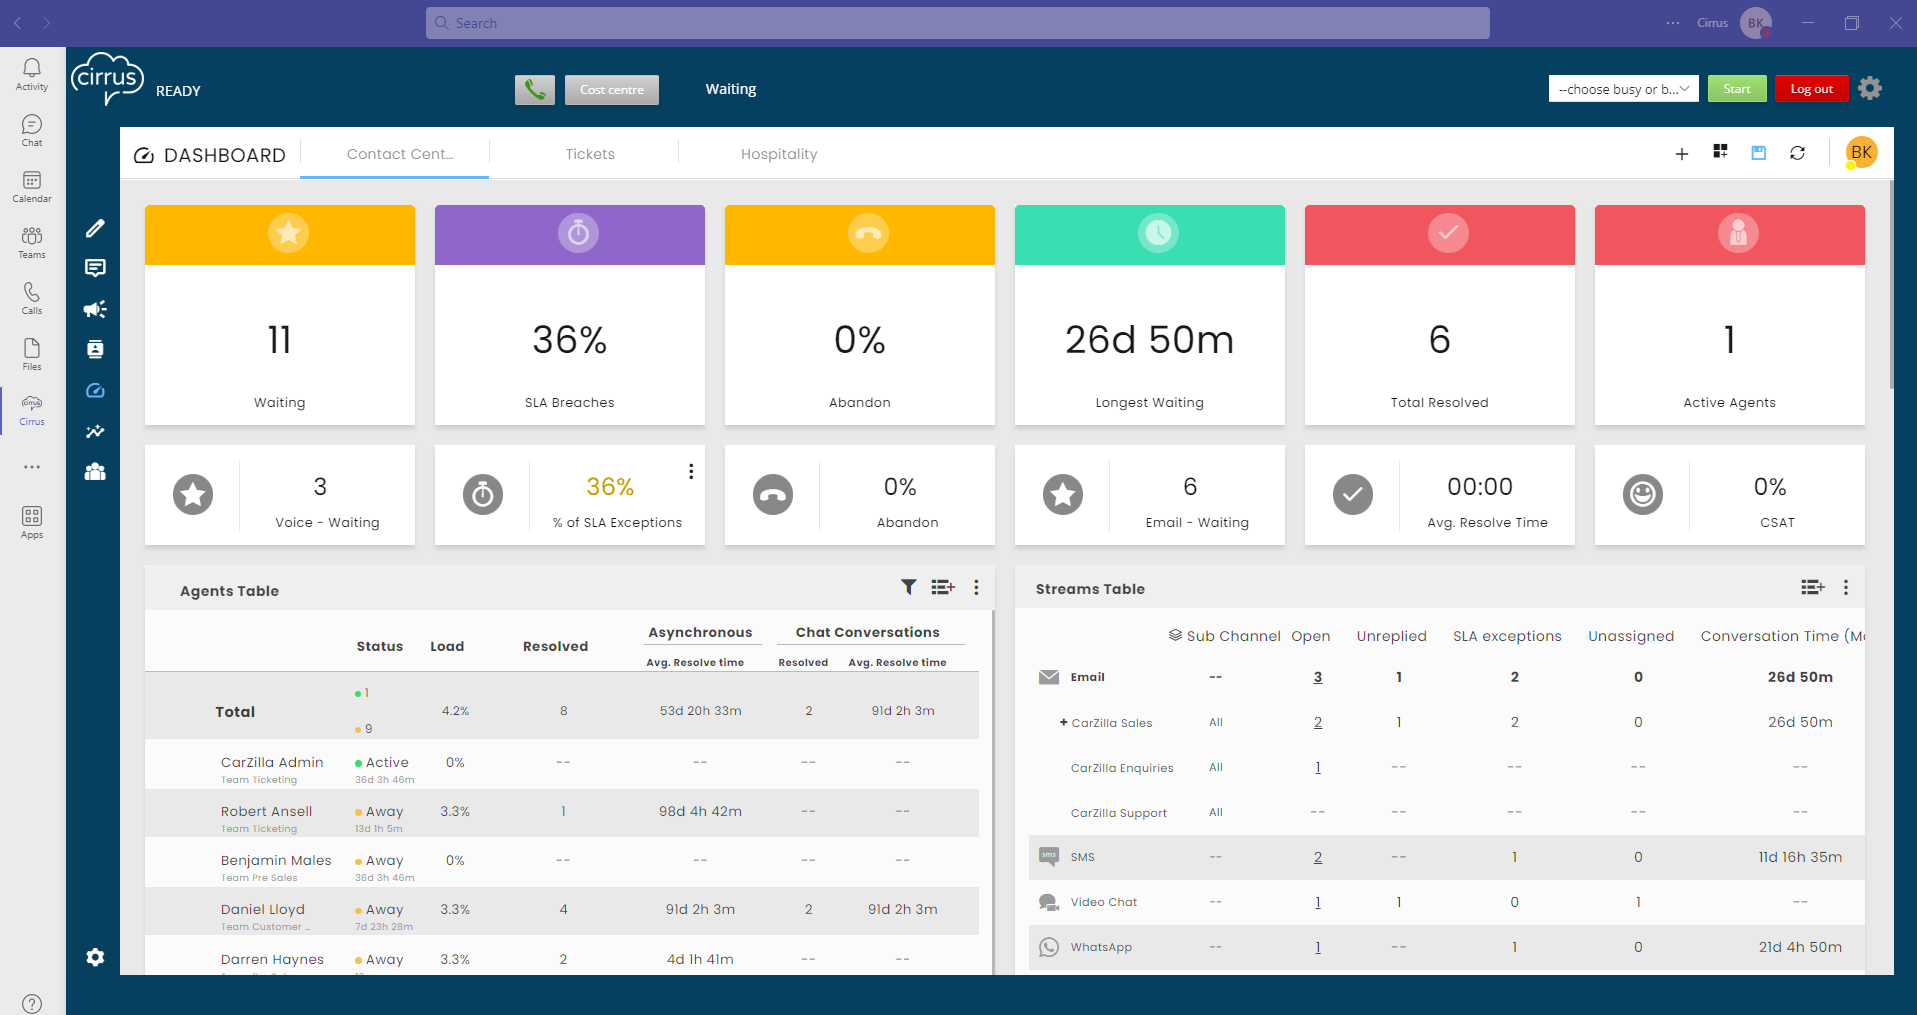Open the choose busy or break dropdown
The height and width of the screenshot is (1015, 1917).
(x=1622, y=88)
